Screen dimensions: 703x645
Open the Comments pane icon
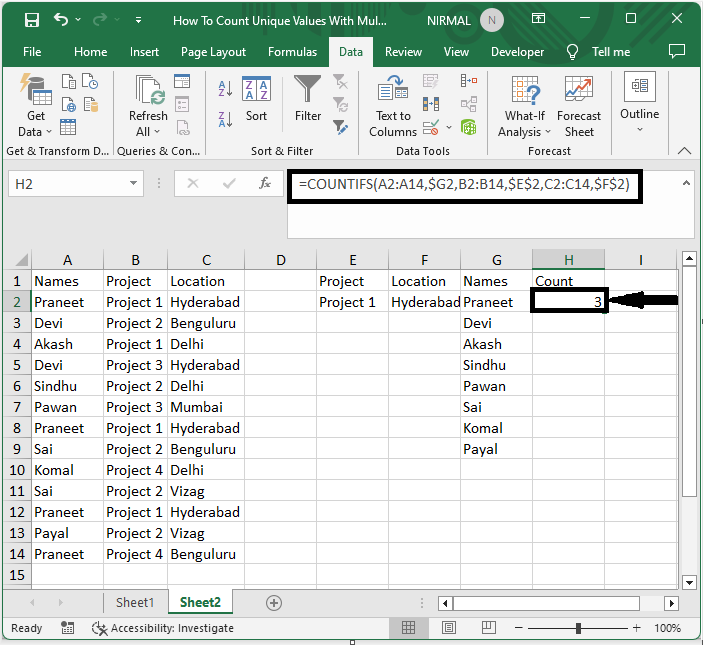(677, 52)
